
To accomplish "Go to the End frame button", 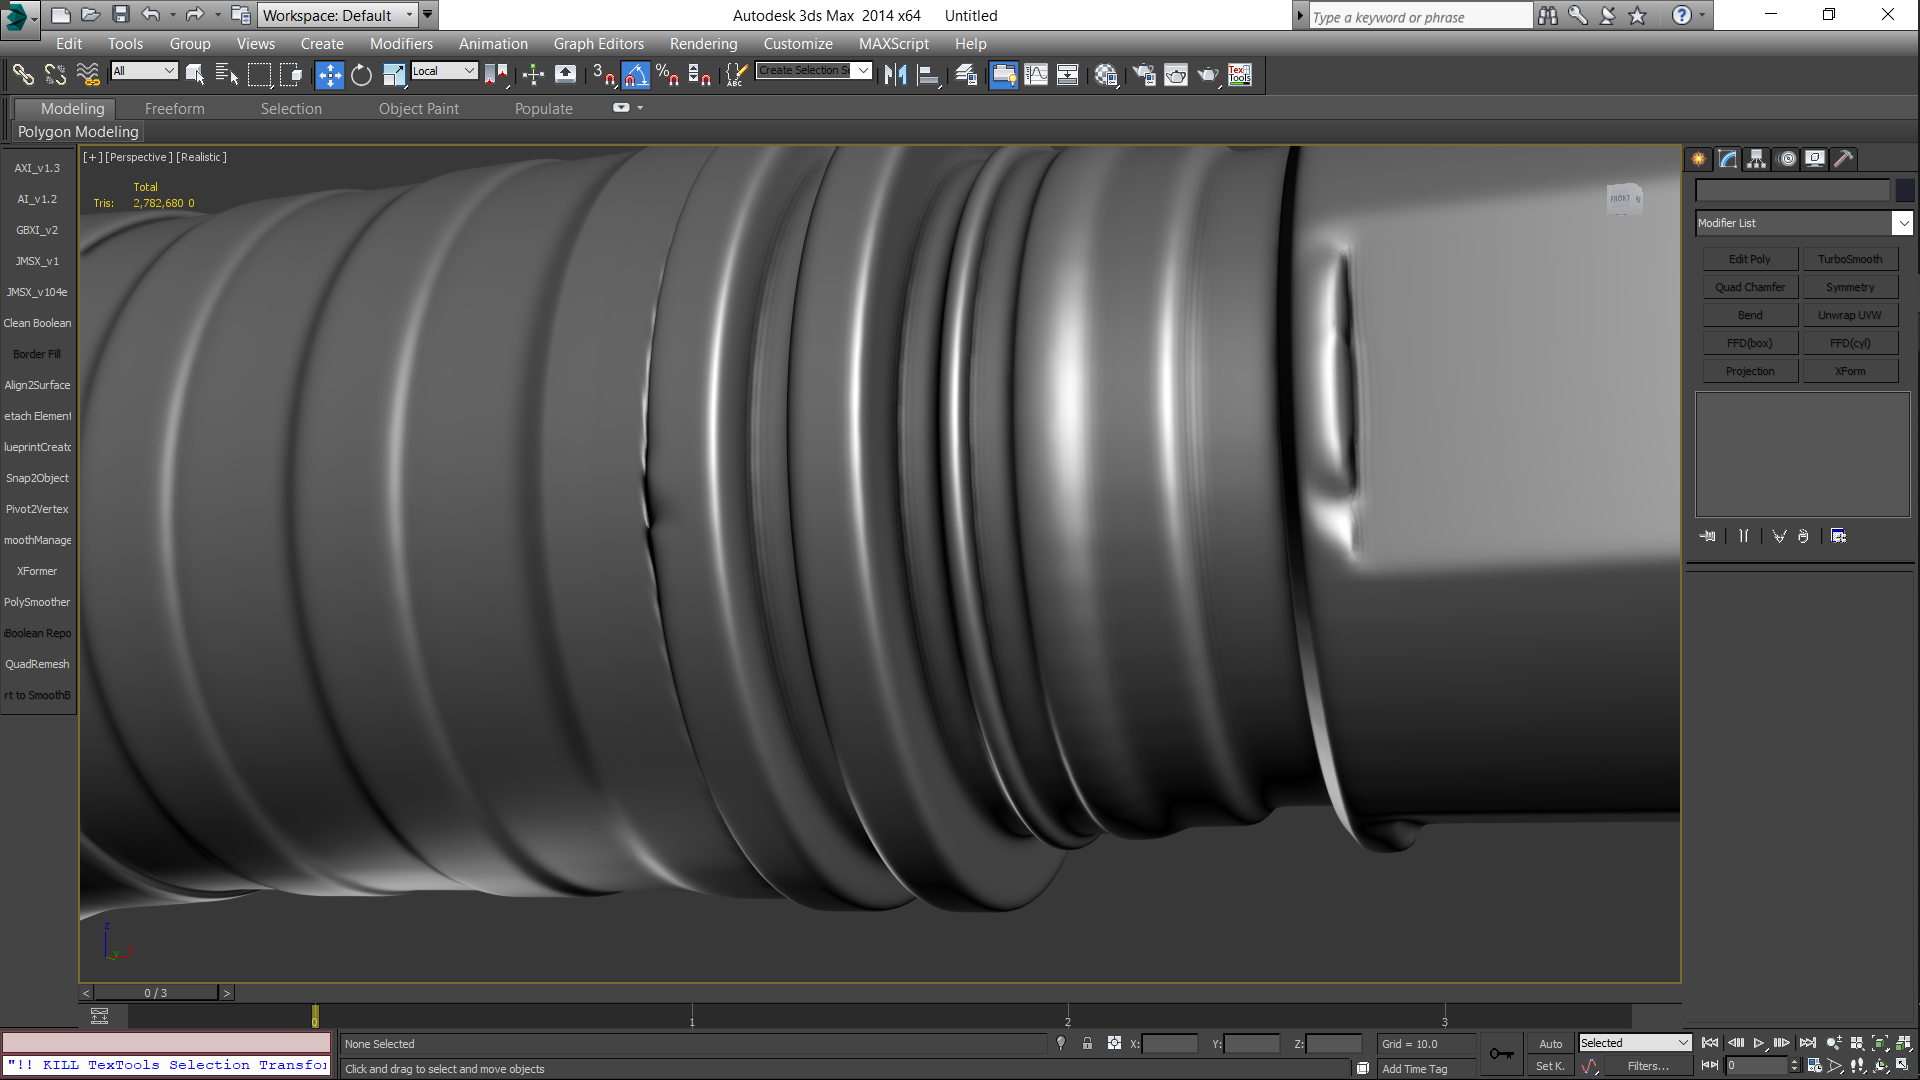I will point(1808,1043).
